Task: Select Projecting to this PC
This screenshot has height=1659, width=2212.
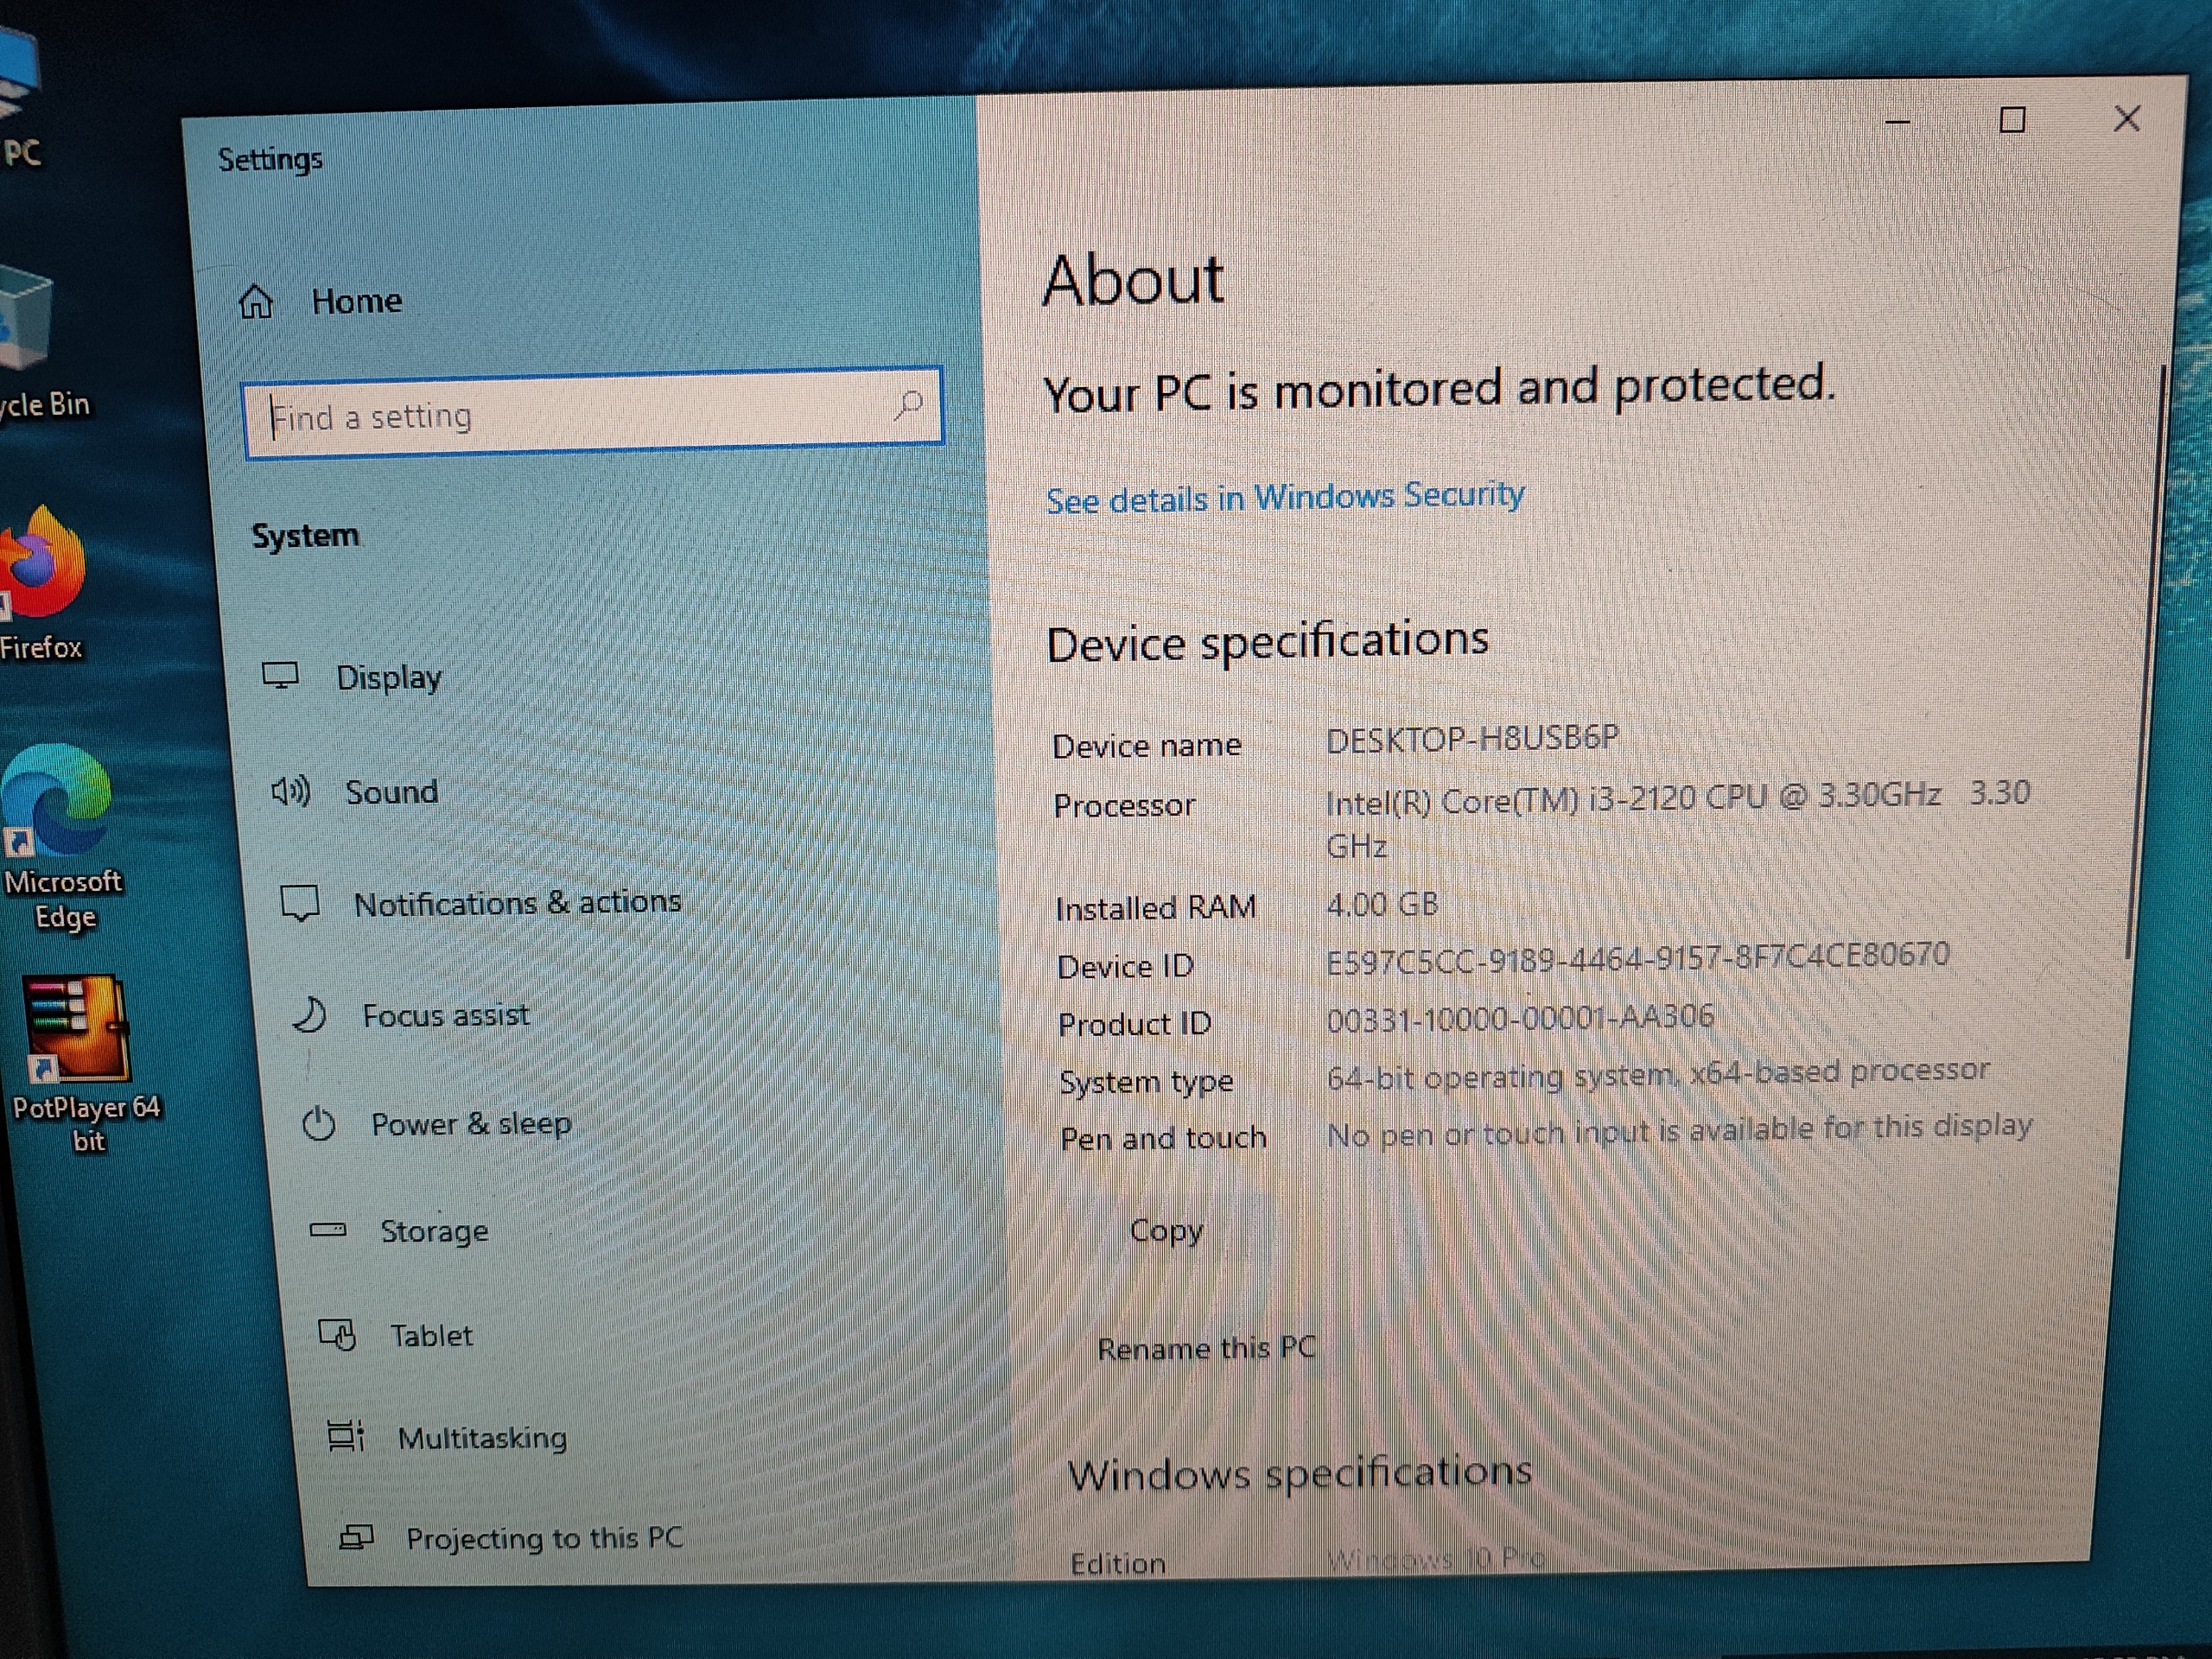Action: click(x=510, y=1538)
